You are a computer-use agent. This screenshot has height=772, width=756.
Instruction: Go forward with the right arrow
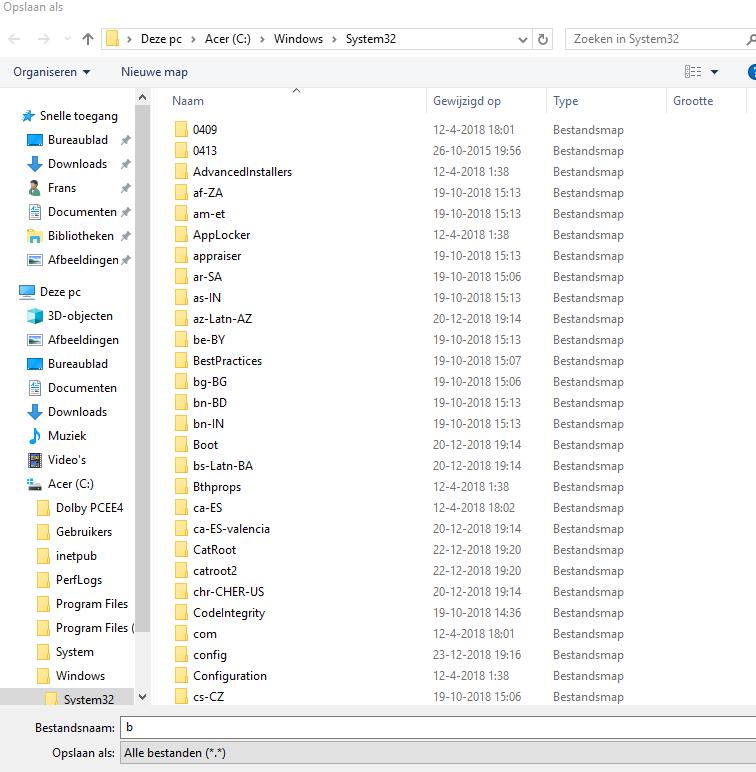click(x=44, y=39)
